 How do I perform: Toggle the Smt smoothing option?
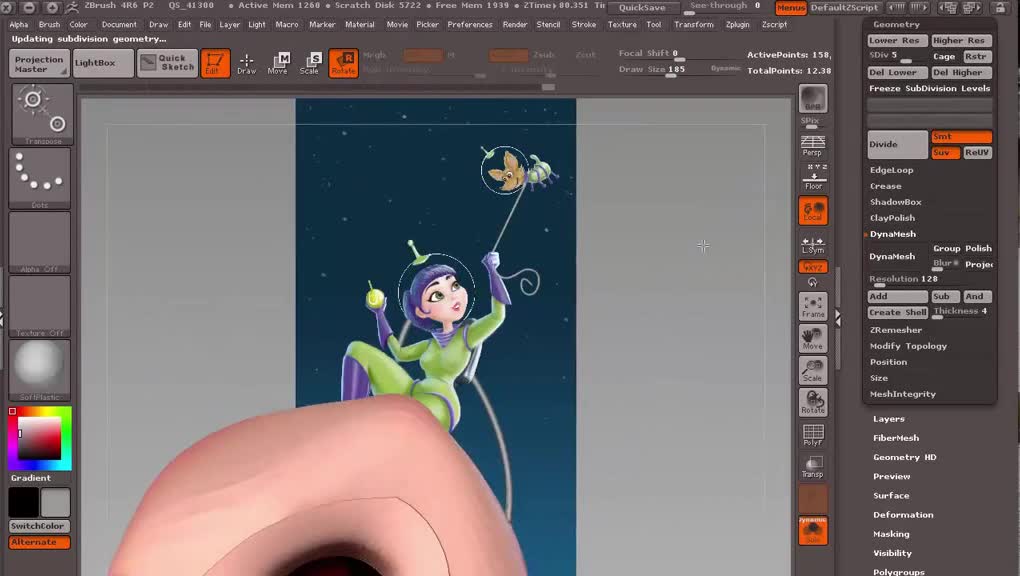tap(961, 137)
